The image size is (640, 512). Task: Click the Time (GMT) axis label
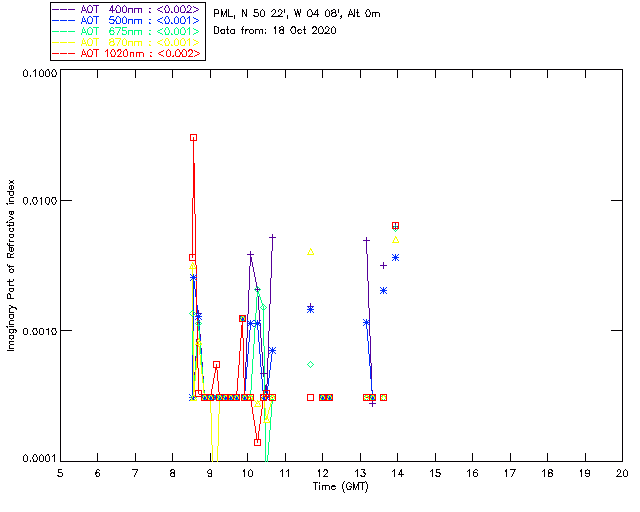coord(341,487)
